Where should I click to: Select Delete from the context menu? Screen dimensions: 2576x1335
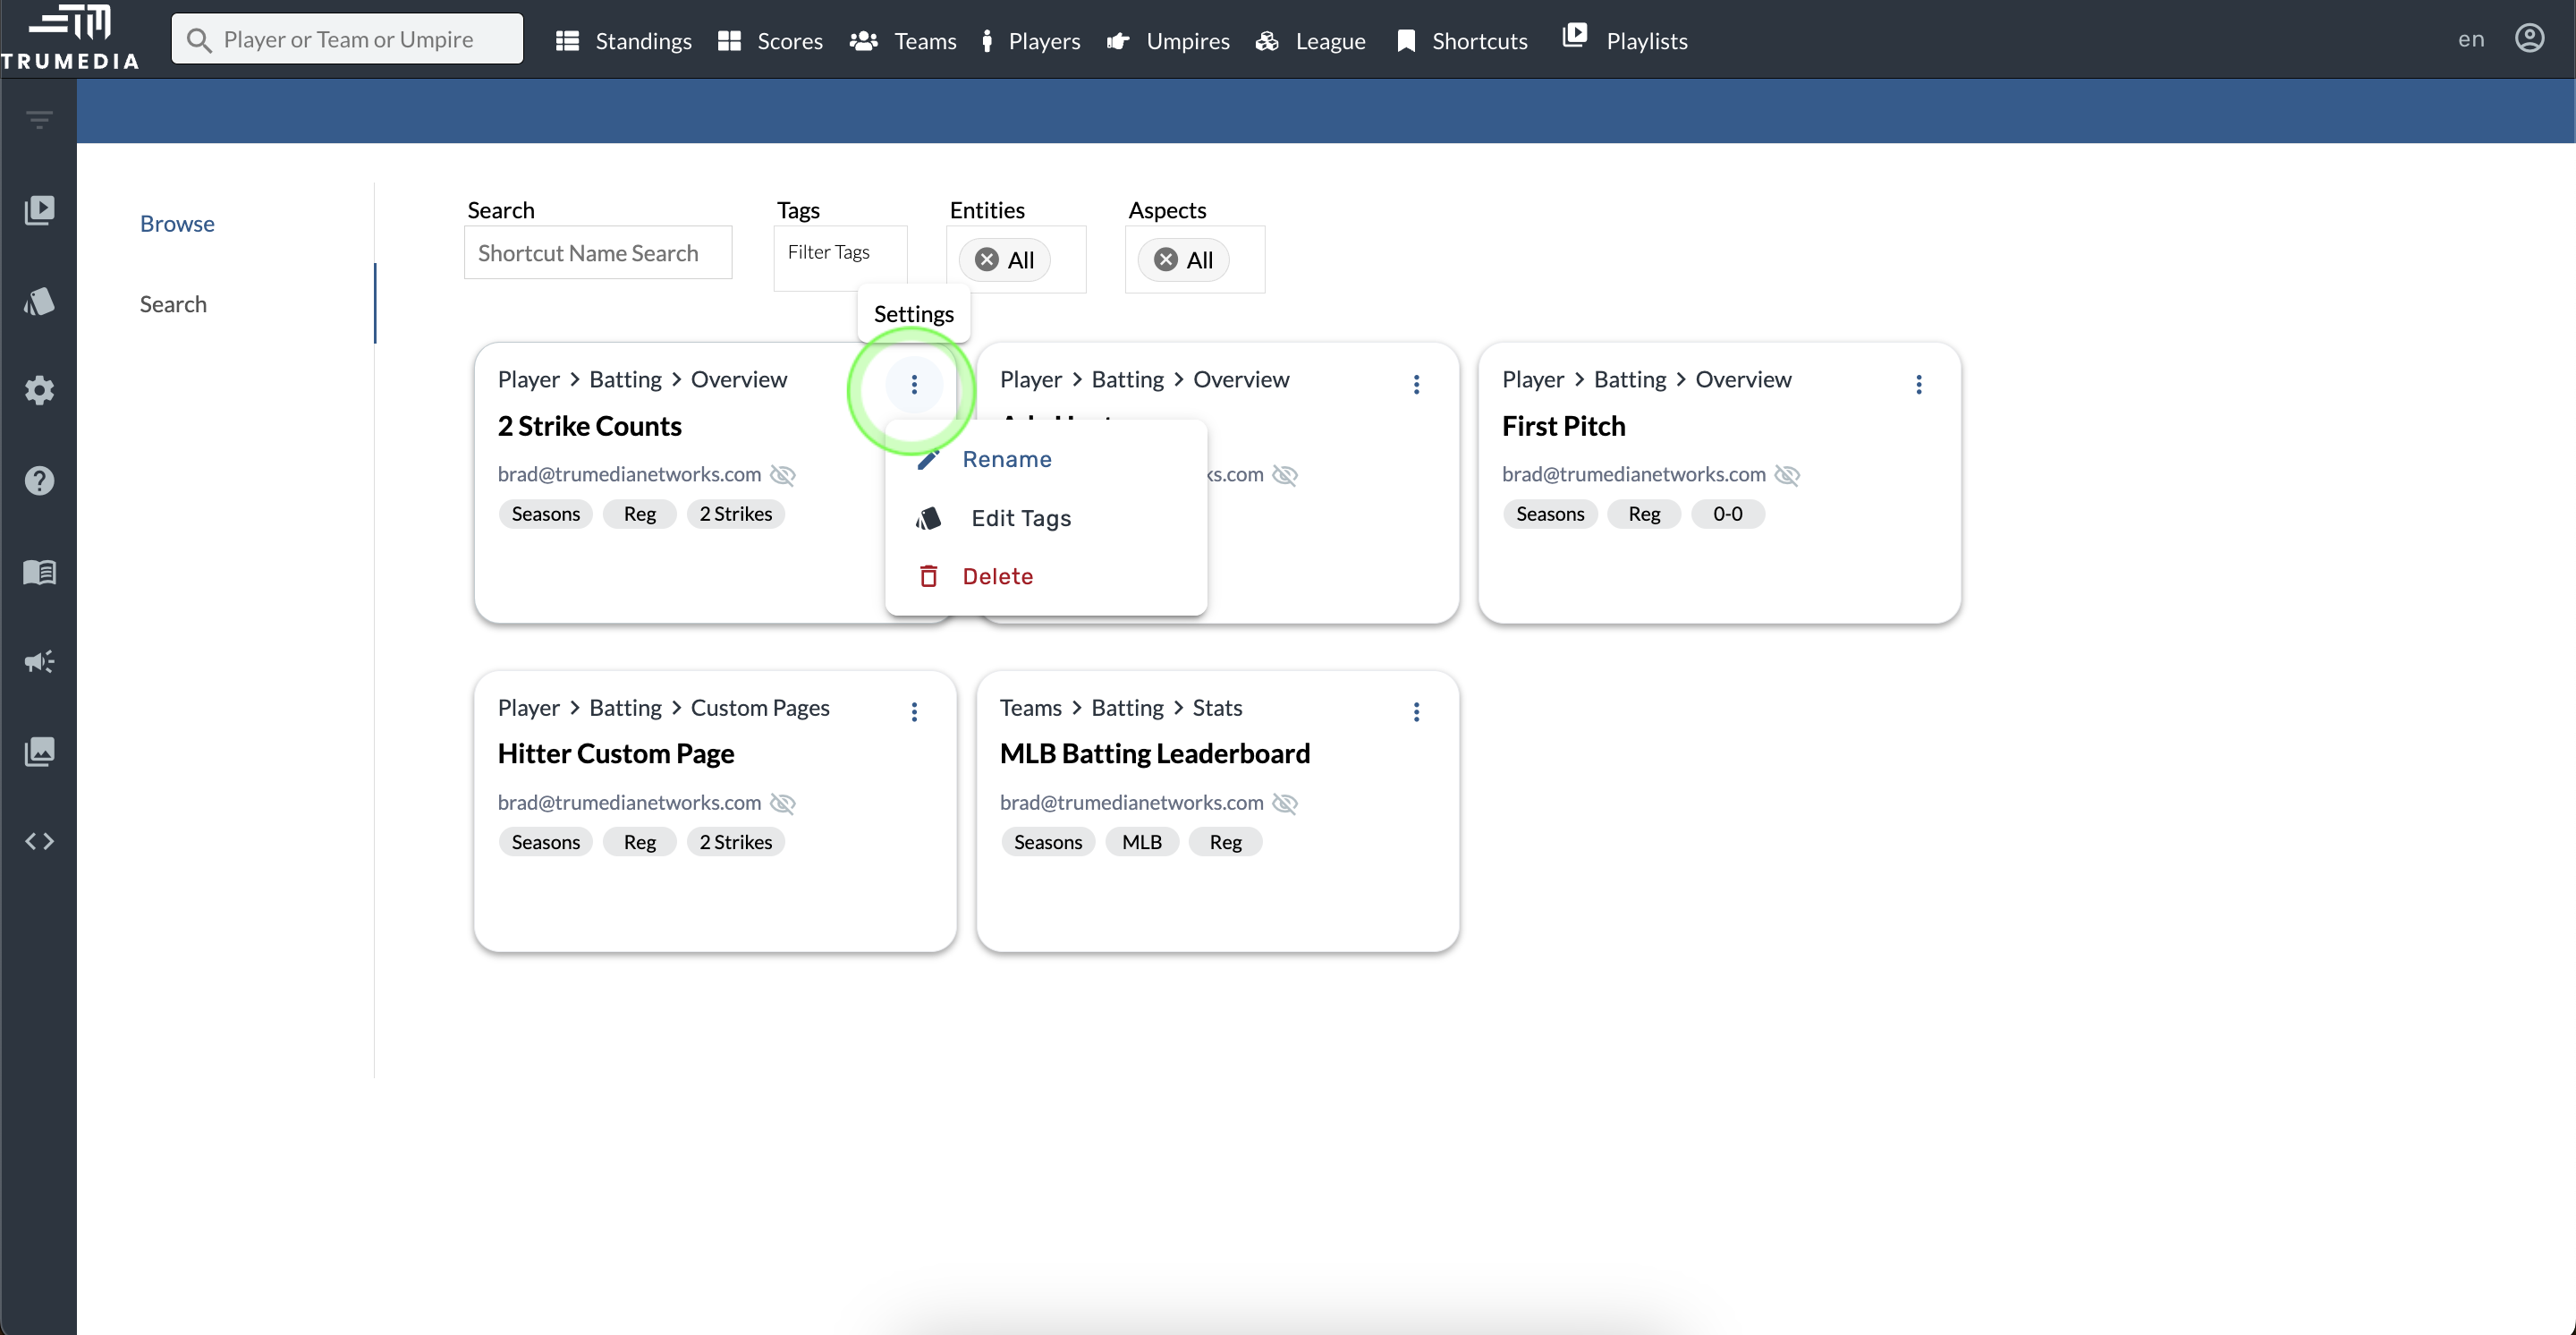tap(997, 575)
